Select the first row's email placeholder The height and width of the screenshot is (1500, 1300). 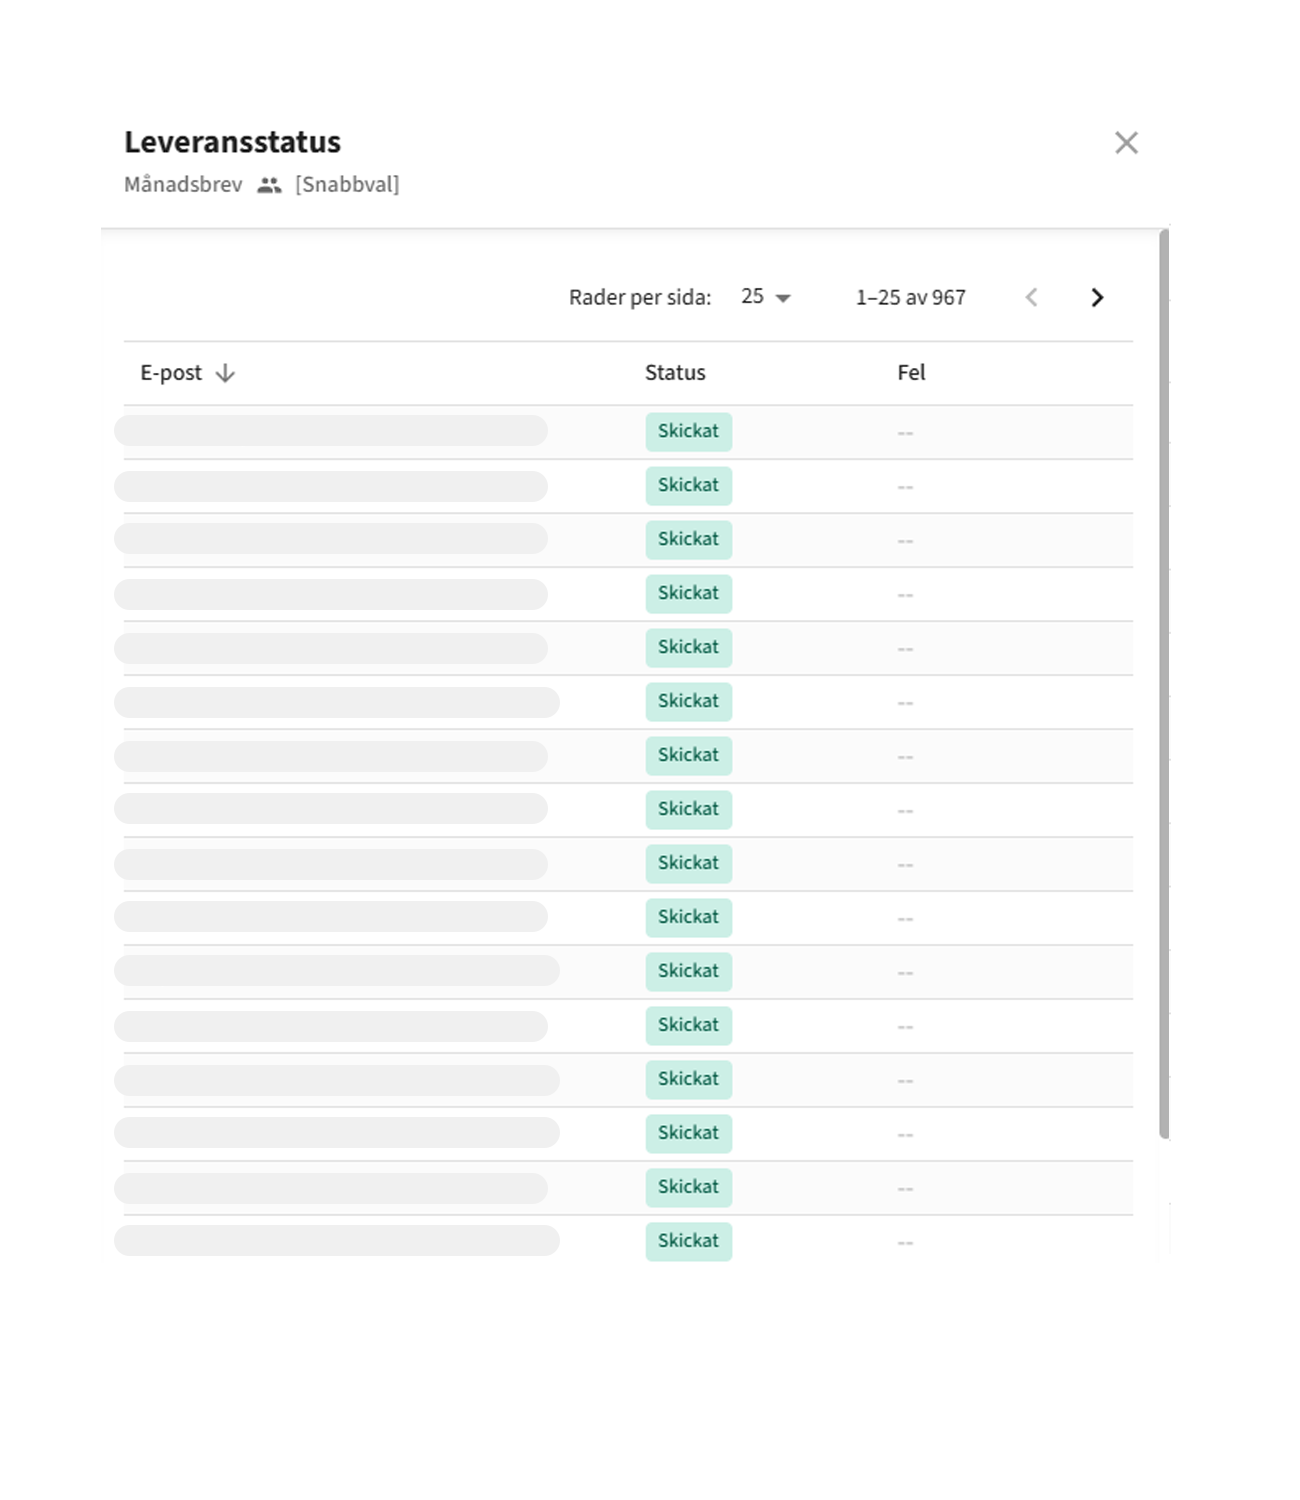(331, 431)
